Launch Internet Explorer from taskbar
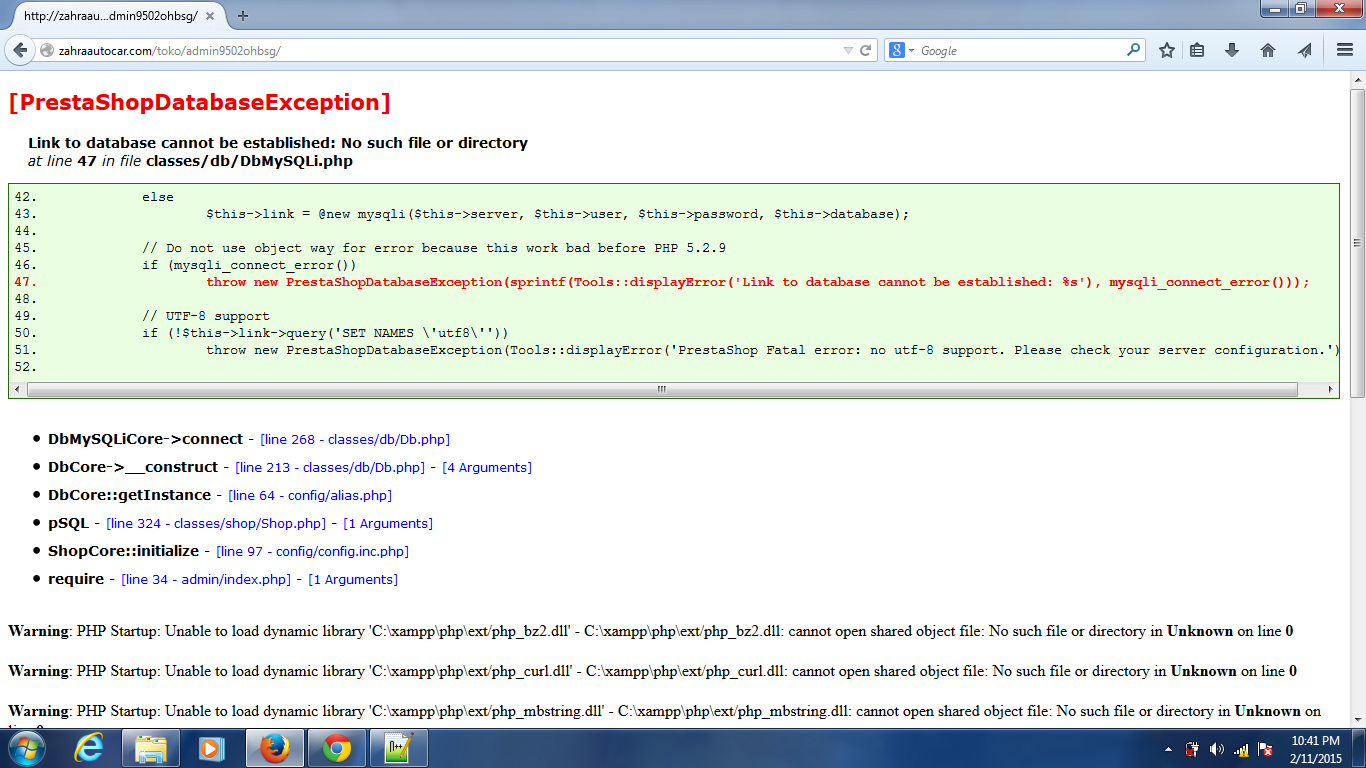Screen dimensions: 1366x768 pos(90,748)
